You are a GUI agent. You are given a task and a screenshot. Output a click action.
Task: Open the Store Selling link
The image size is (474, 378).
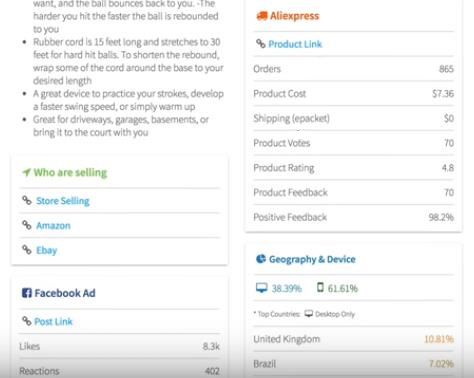(63, 201)
